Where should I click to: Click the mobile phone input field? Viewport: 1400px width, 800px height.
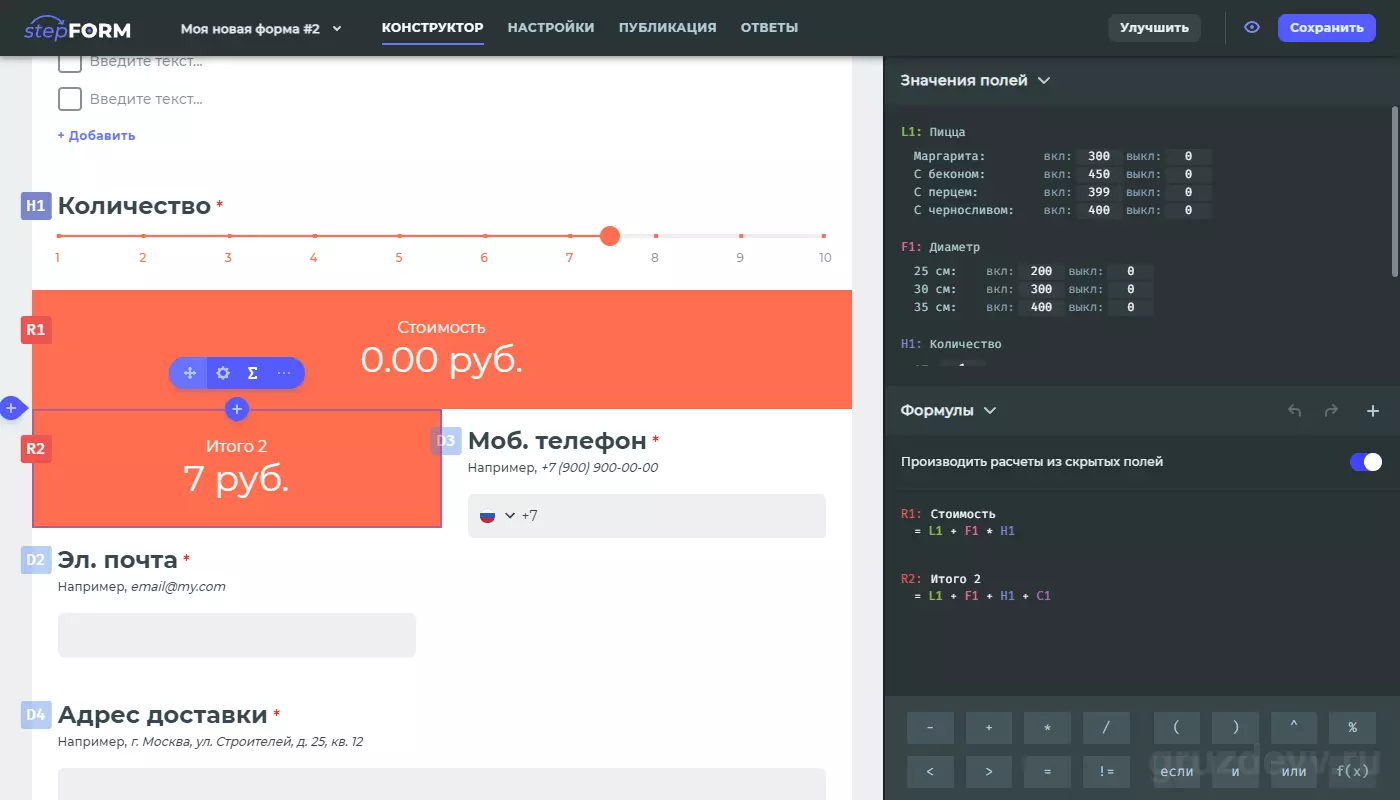(x=647, y=516)
